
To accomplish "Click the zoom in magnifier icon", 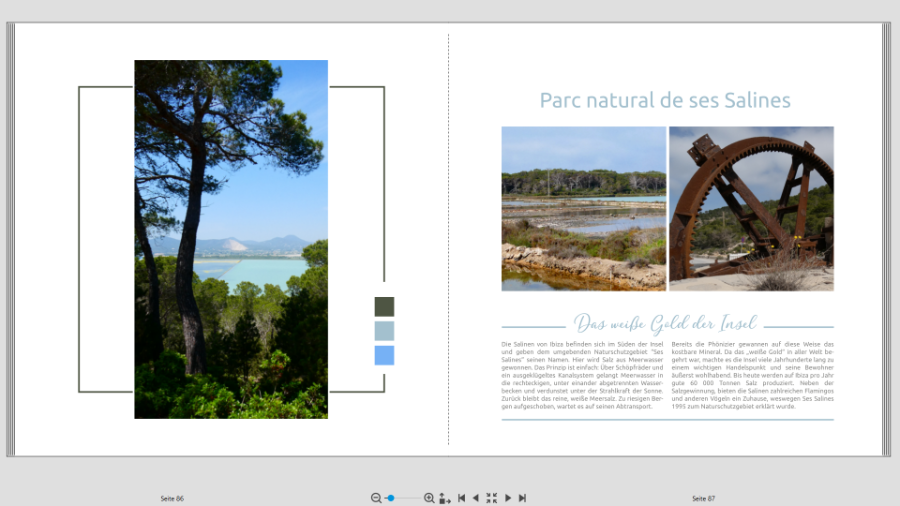I will coord(429,498).
